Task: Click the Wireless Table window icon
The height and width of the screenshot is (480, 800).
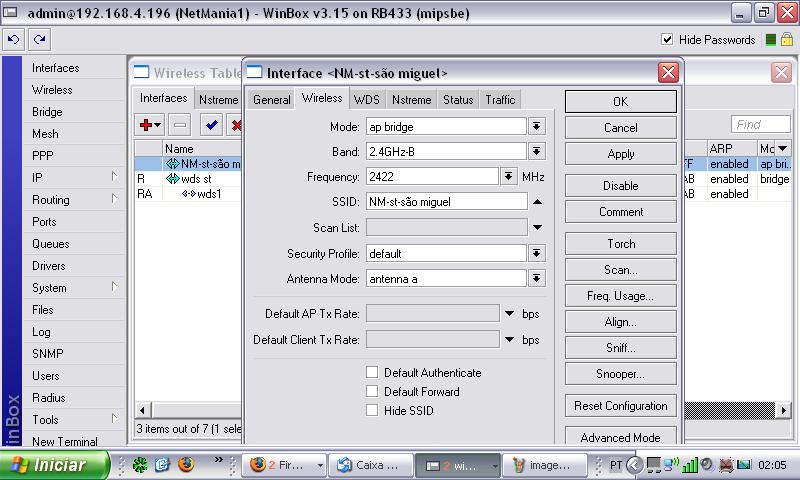Action: pyautogui.click(x=141, y=73)
